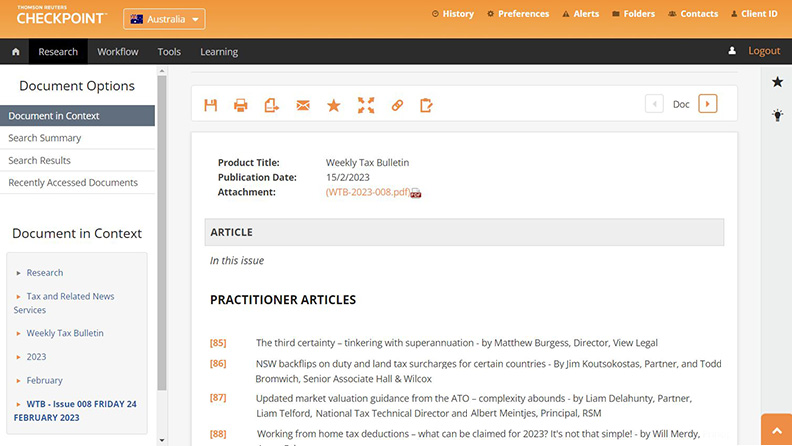Click the Export document icon
Screen dimensions: 792x446
pos(271,105)
